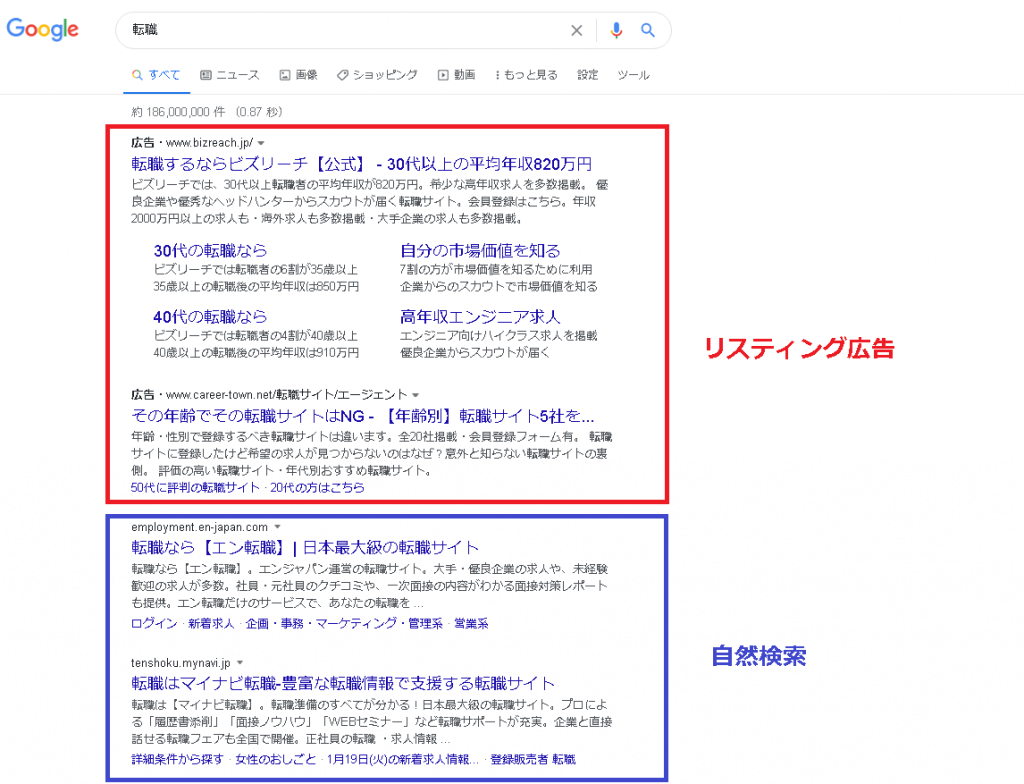This screenshot has width=1024, height=784.
Task: Follow the 新着求人 sitelink under エン転職
Action: [211, 623]
